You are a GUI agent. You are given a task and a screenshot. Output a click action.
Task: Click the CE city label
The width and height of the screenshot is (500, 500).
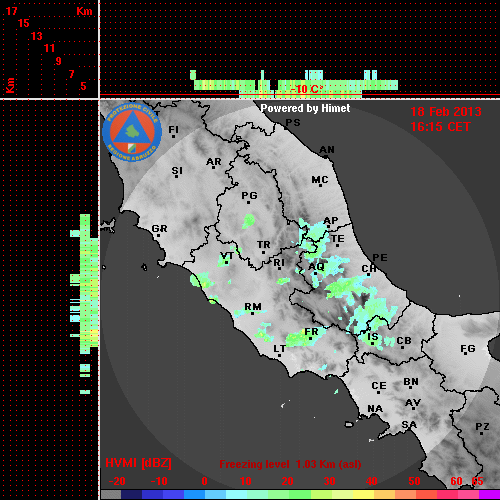379,386
